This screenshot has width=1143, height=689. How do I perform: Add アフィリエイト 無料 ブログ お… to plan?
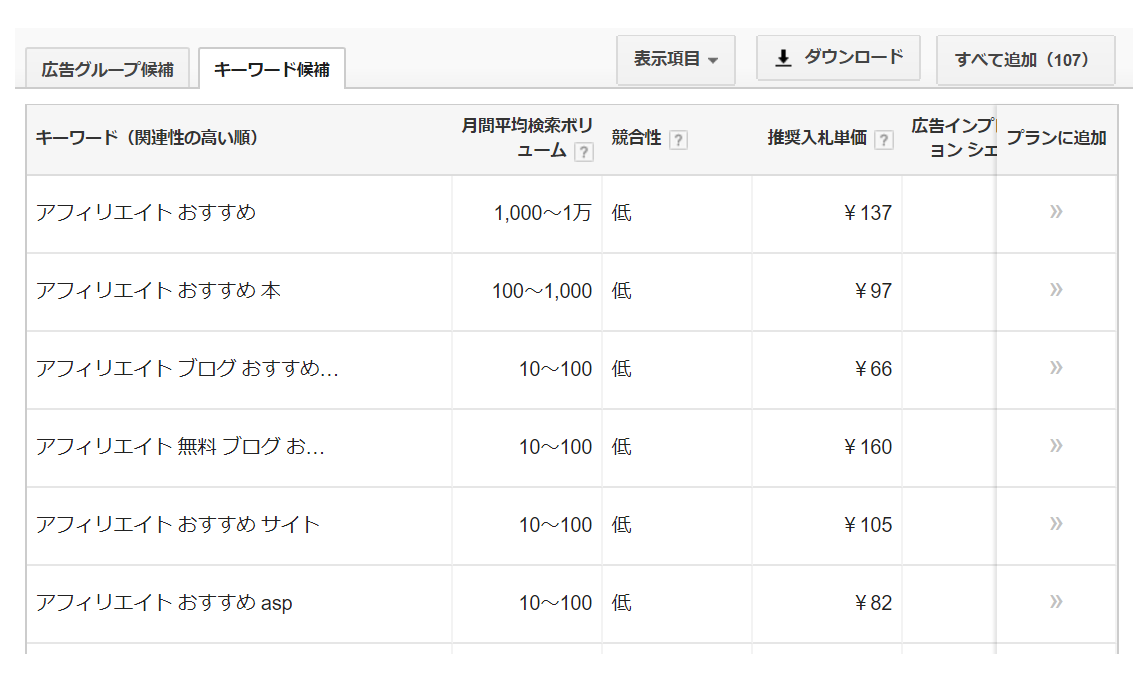1056,446
